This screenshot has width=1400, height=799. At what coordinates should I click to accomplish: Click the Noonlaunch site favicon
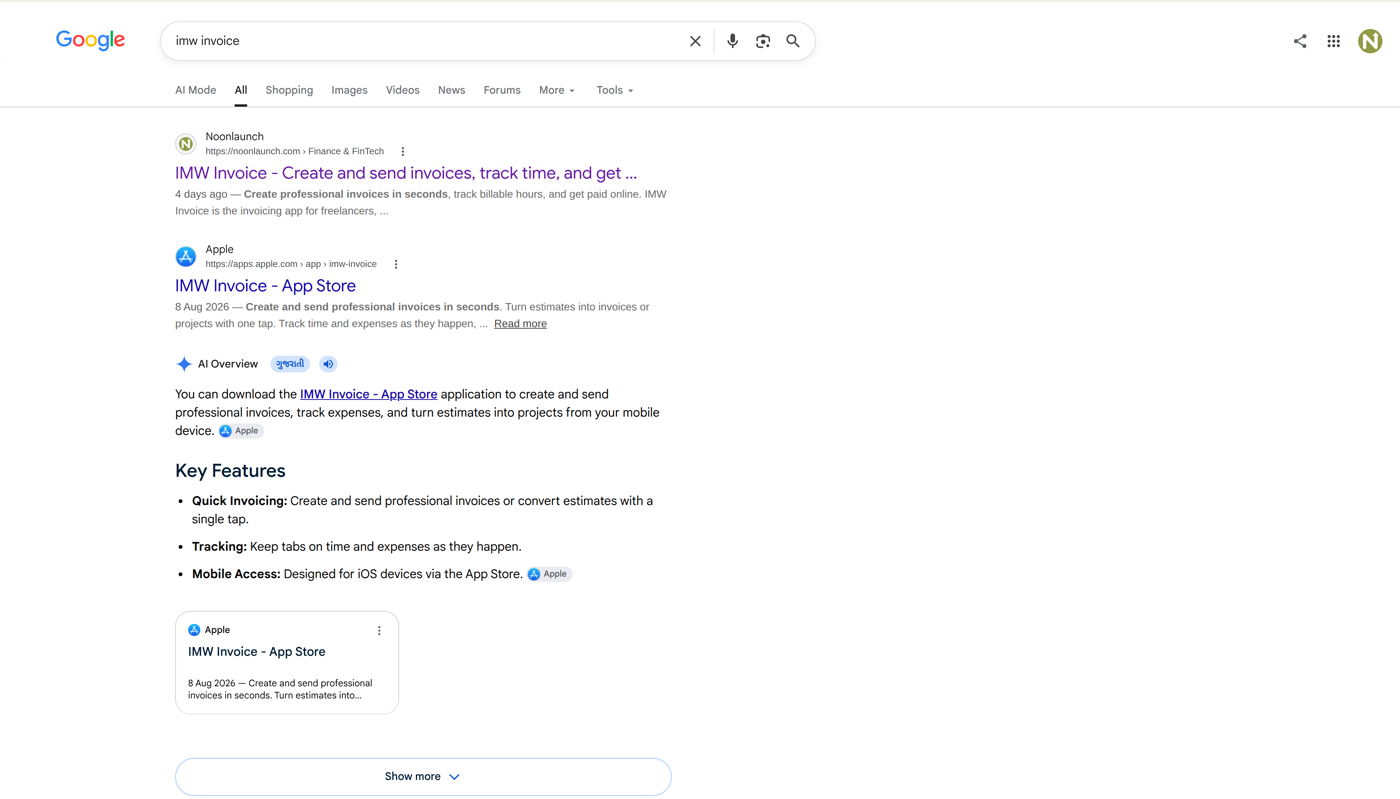(186, 144)
